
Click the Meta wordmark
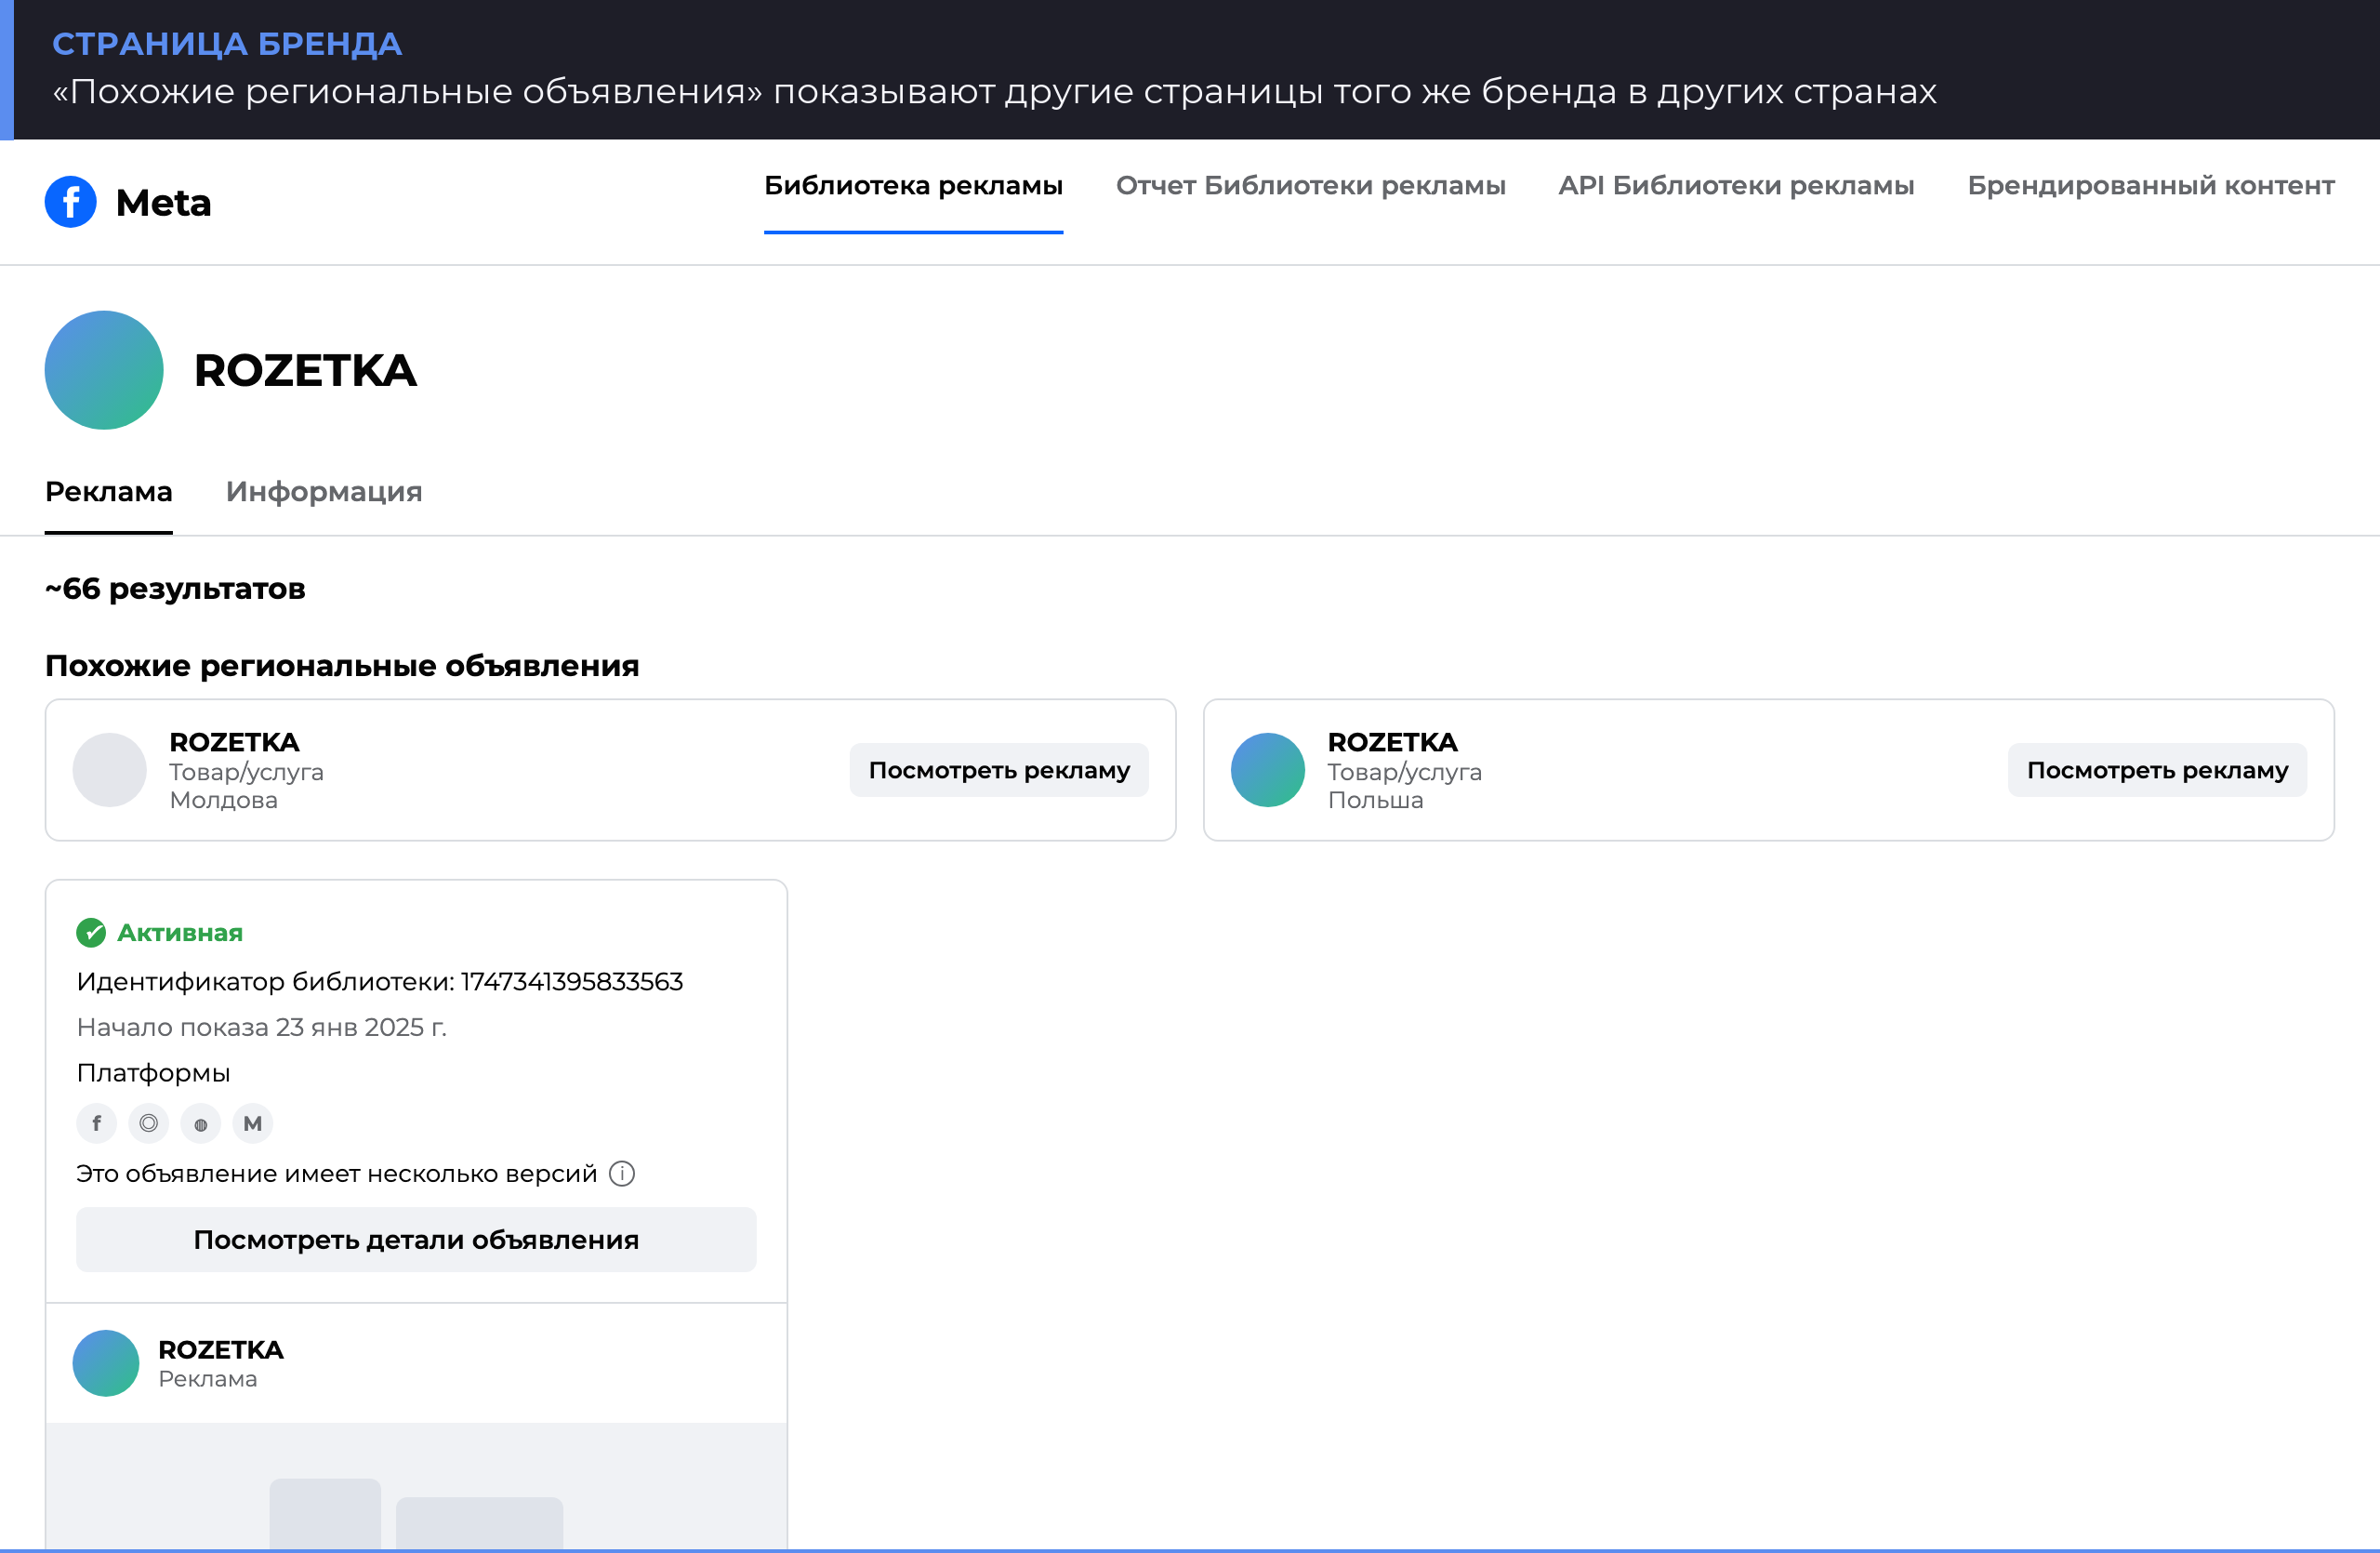164,203
